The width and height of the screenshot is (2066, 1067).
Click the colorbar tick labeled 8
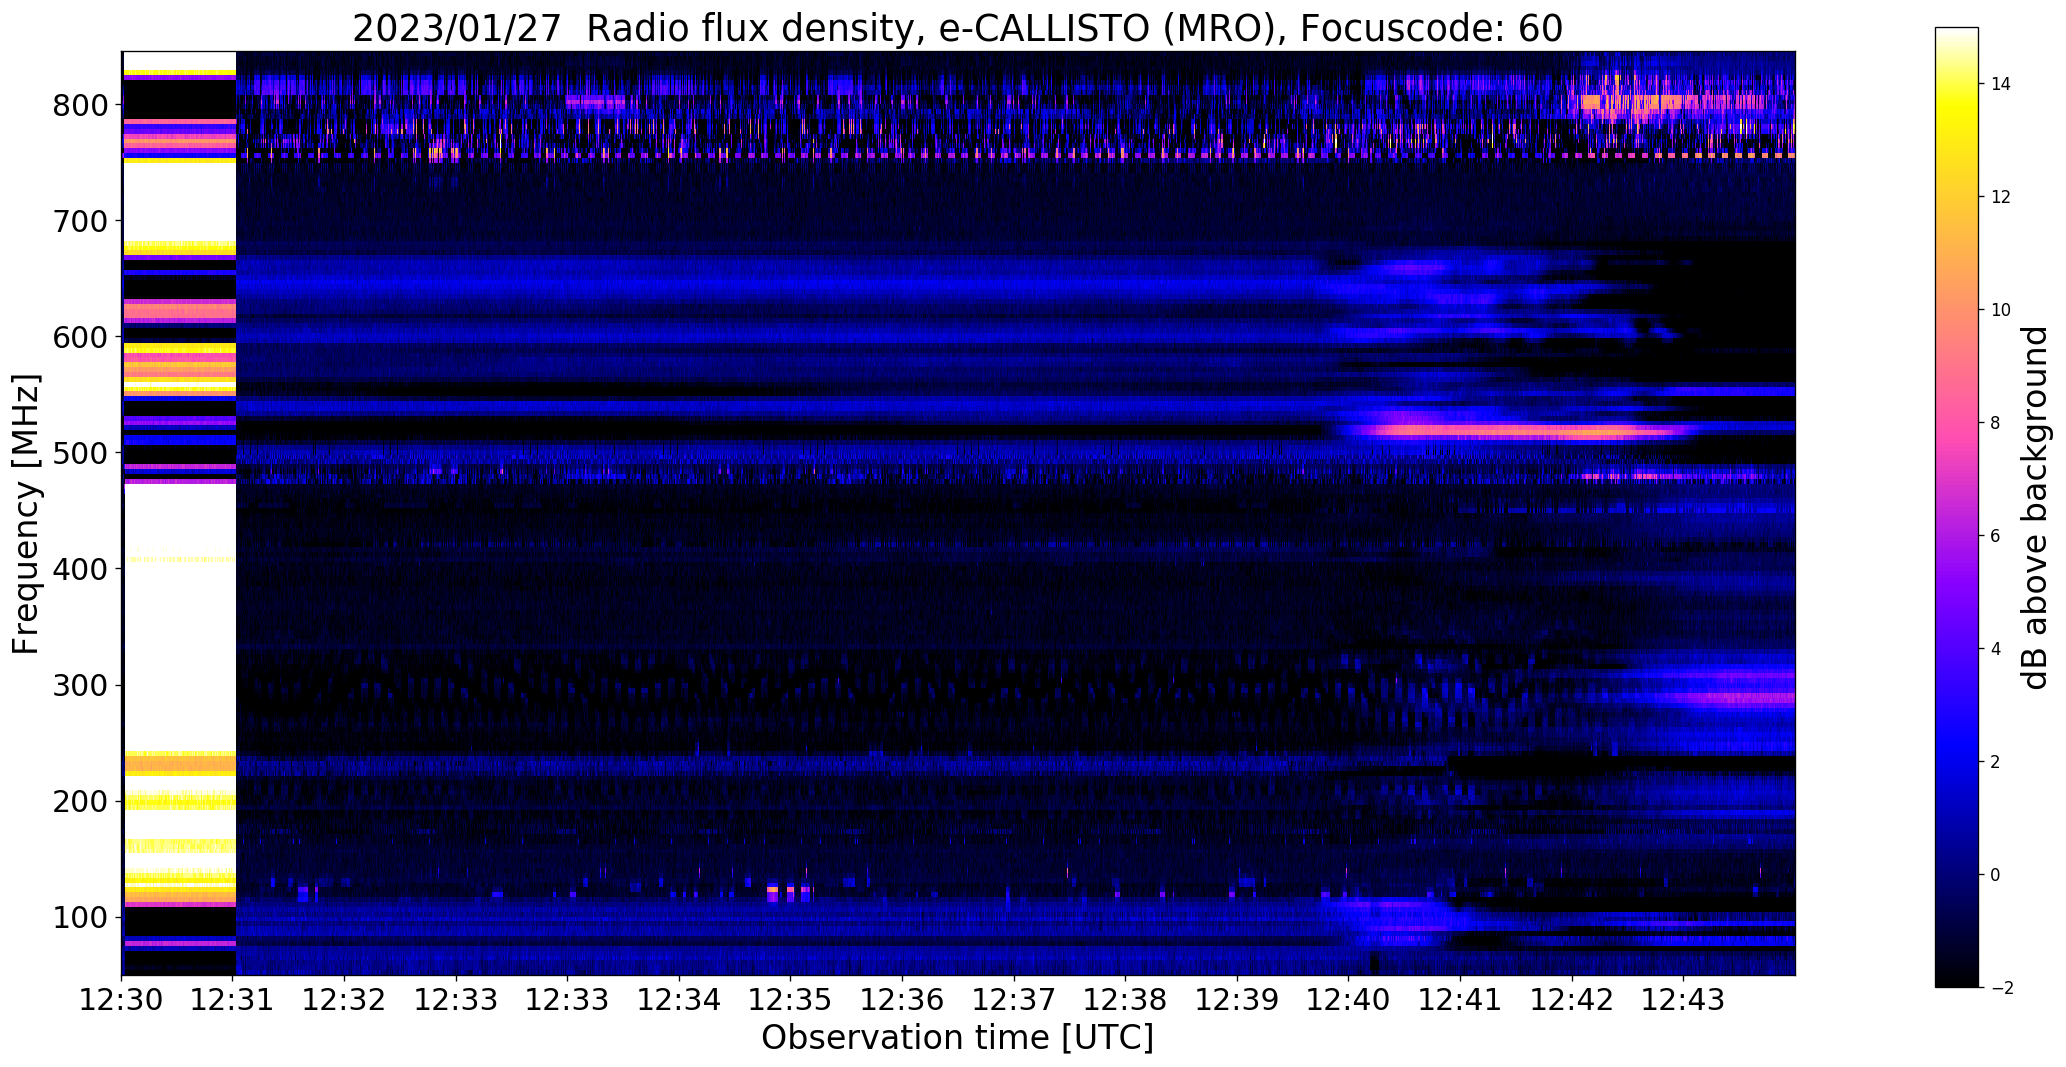pos(1995,423)
